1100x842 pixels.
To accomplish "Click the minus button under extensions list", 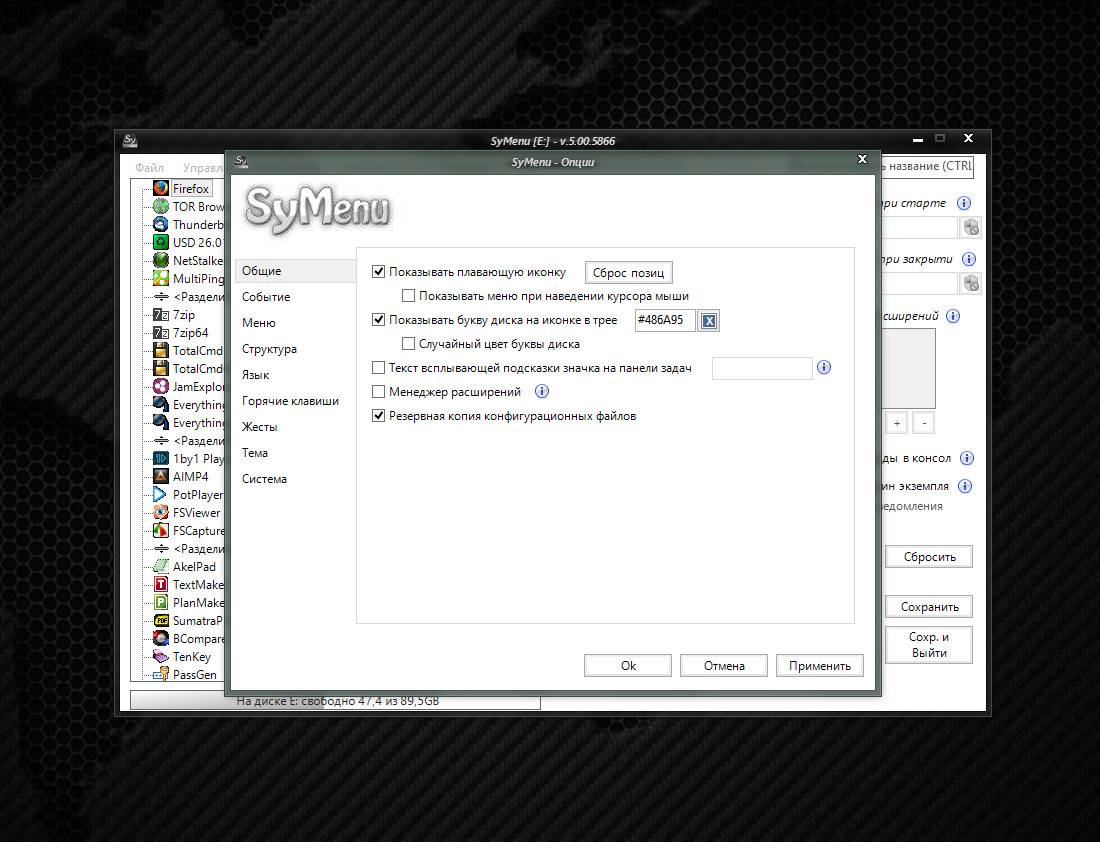I will point(924,423).
